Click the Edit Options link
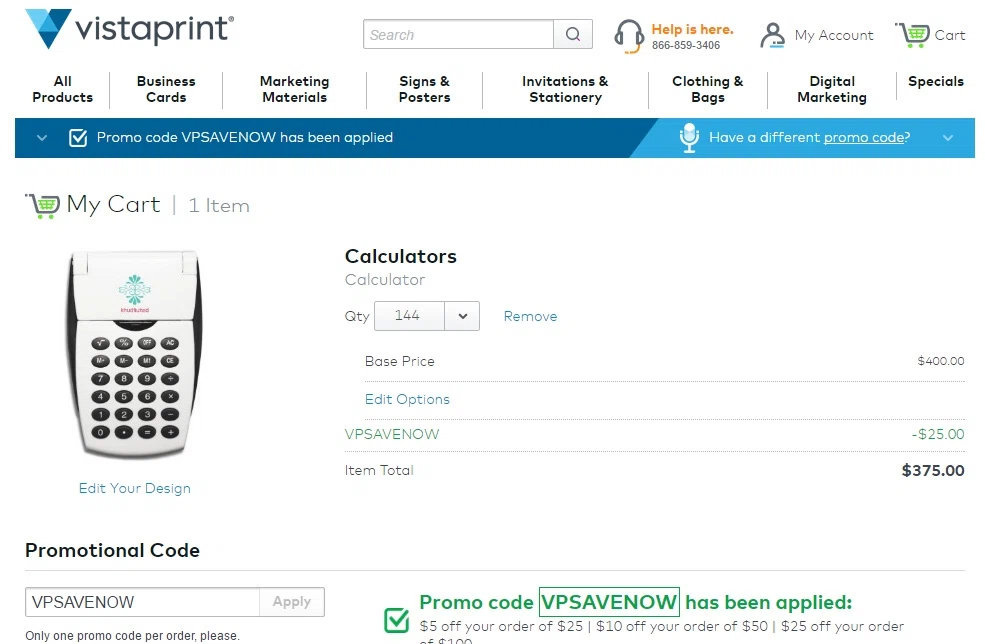 (407, 400)
